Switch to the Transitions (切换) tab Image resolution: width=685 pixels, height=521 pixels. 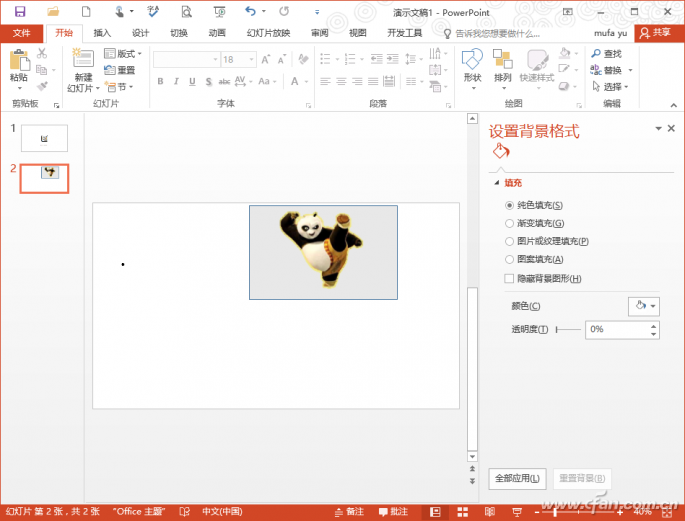pos(179,33)
